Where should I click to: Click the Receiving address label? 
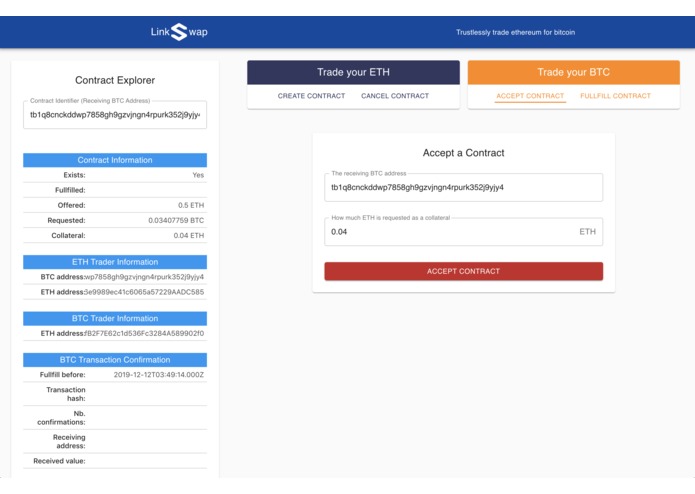(69, 441)
